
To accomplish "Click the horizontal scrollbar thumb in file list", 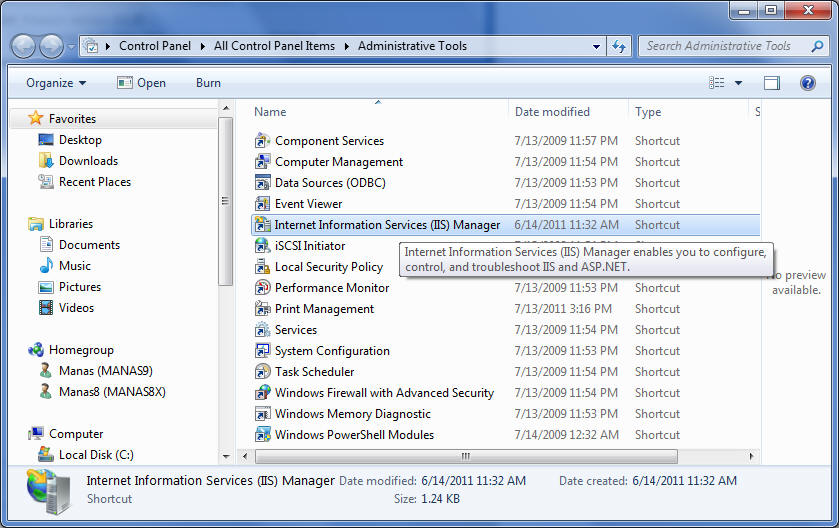I will point(466,456).
